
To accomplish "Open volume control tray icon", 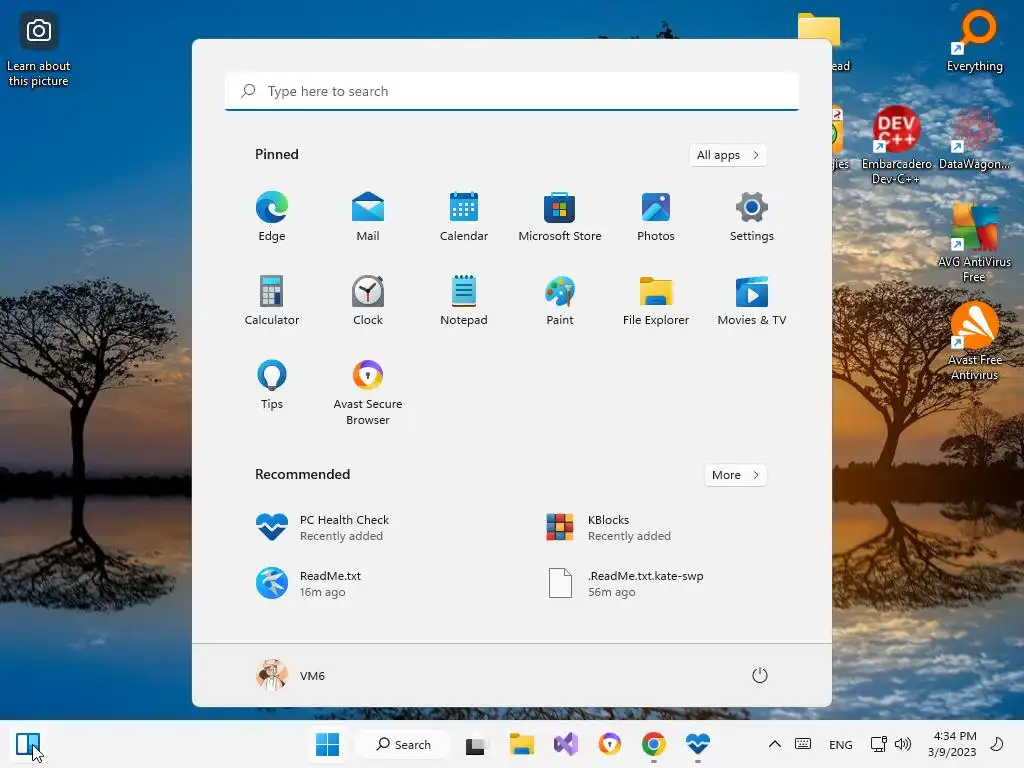I will 903,744.
